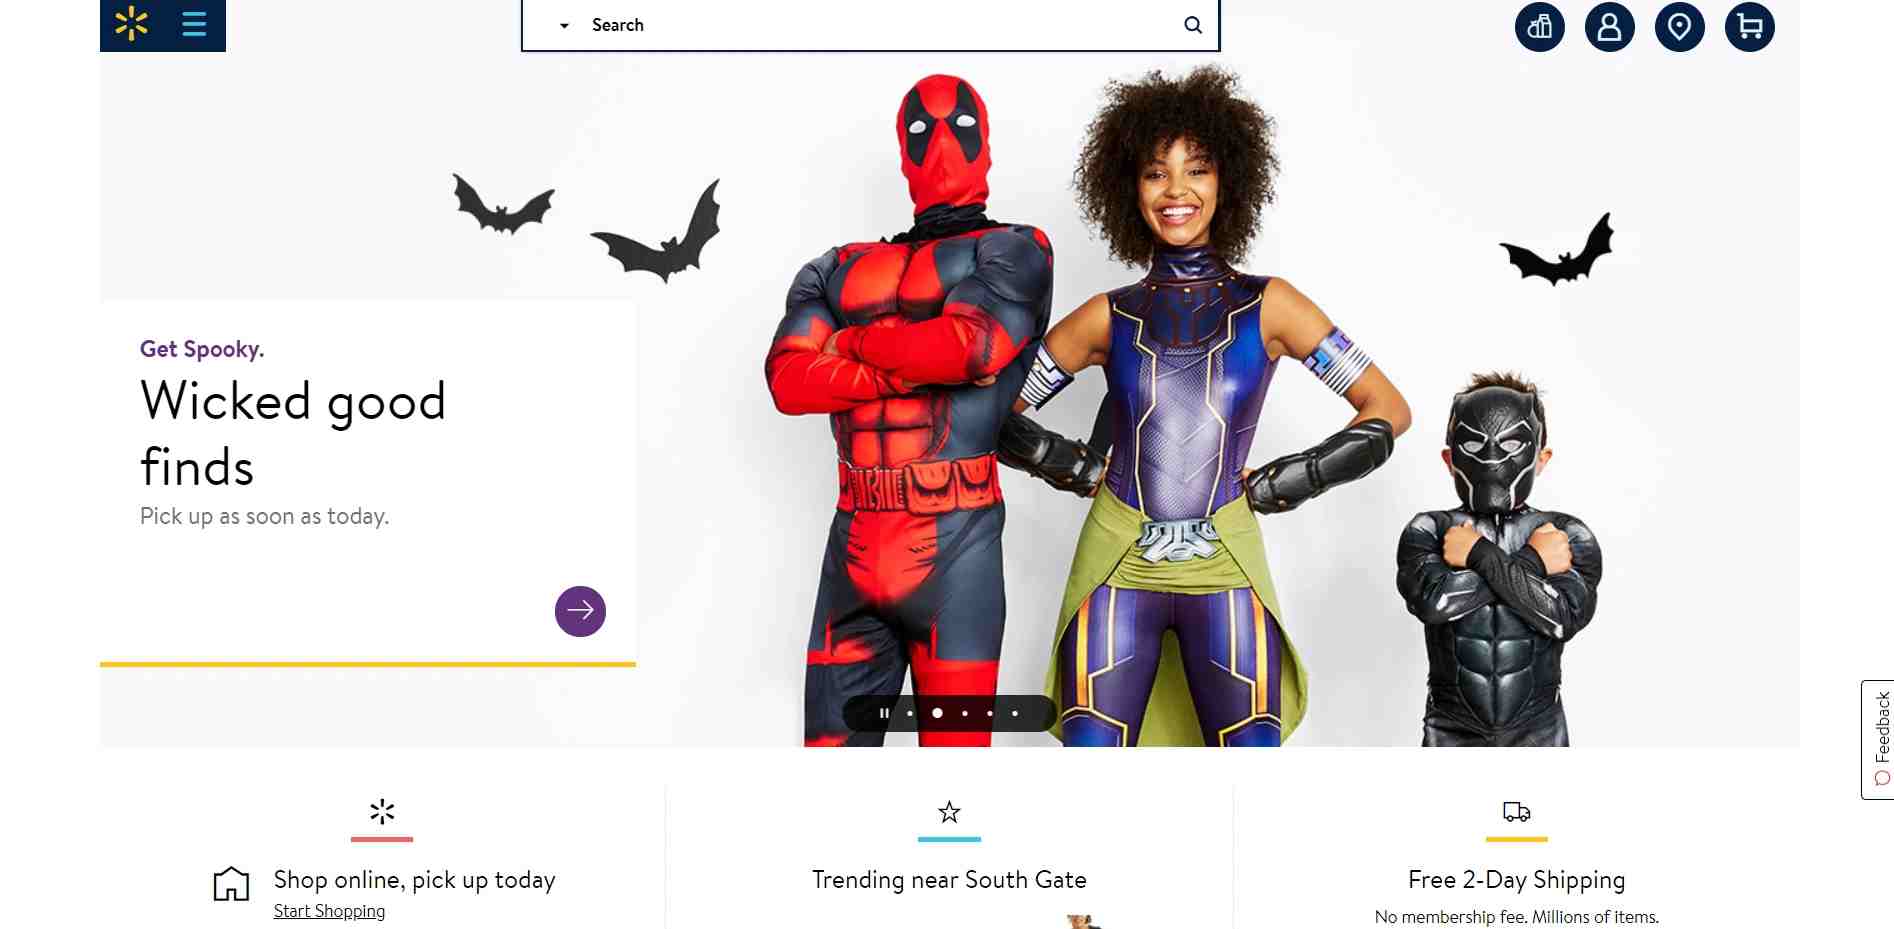Click the purple arrow button on banner
The image size is (1894, 929).
580,611
